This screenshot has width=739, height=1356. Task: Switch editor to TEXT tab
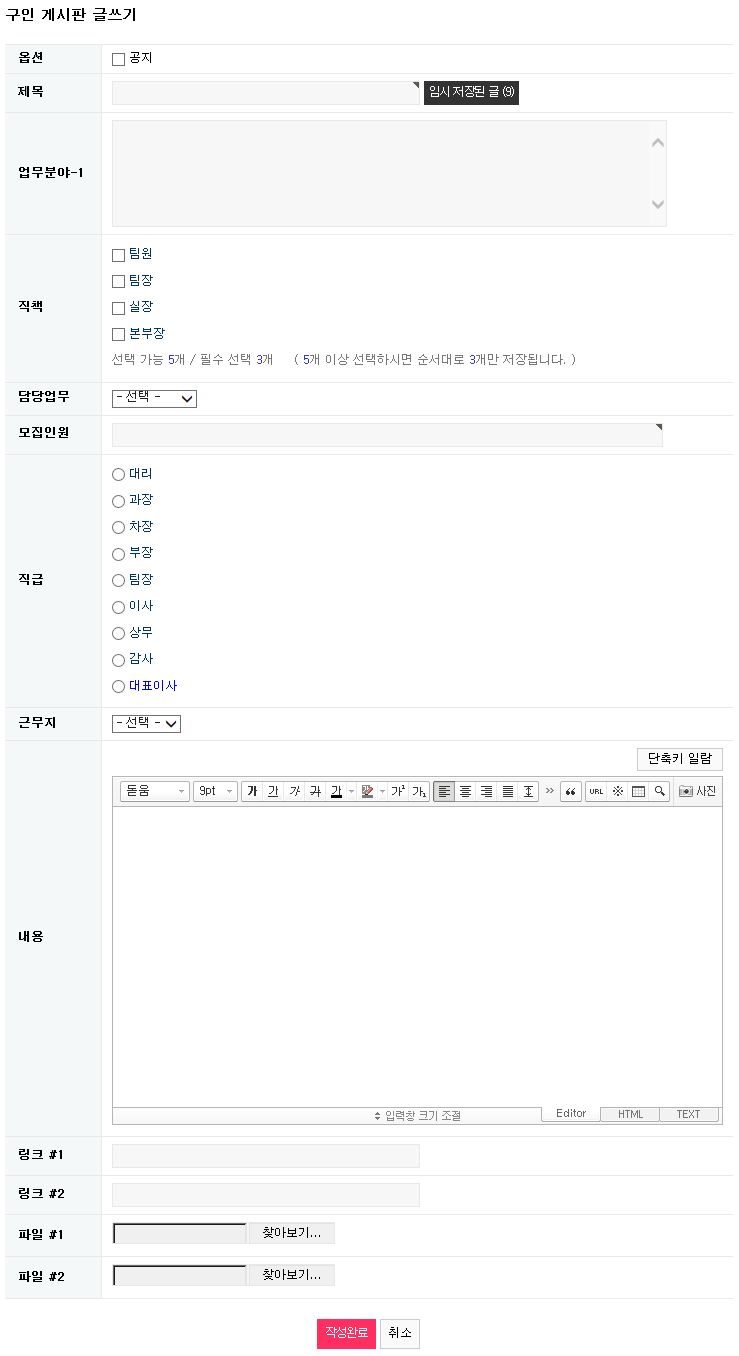pos(688,1114)
